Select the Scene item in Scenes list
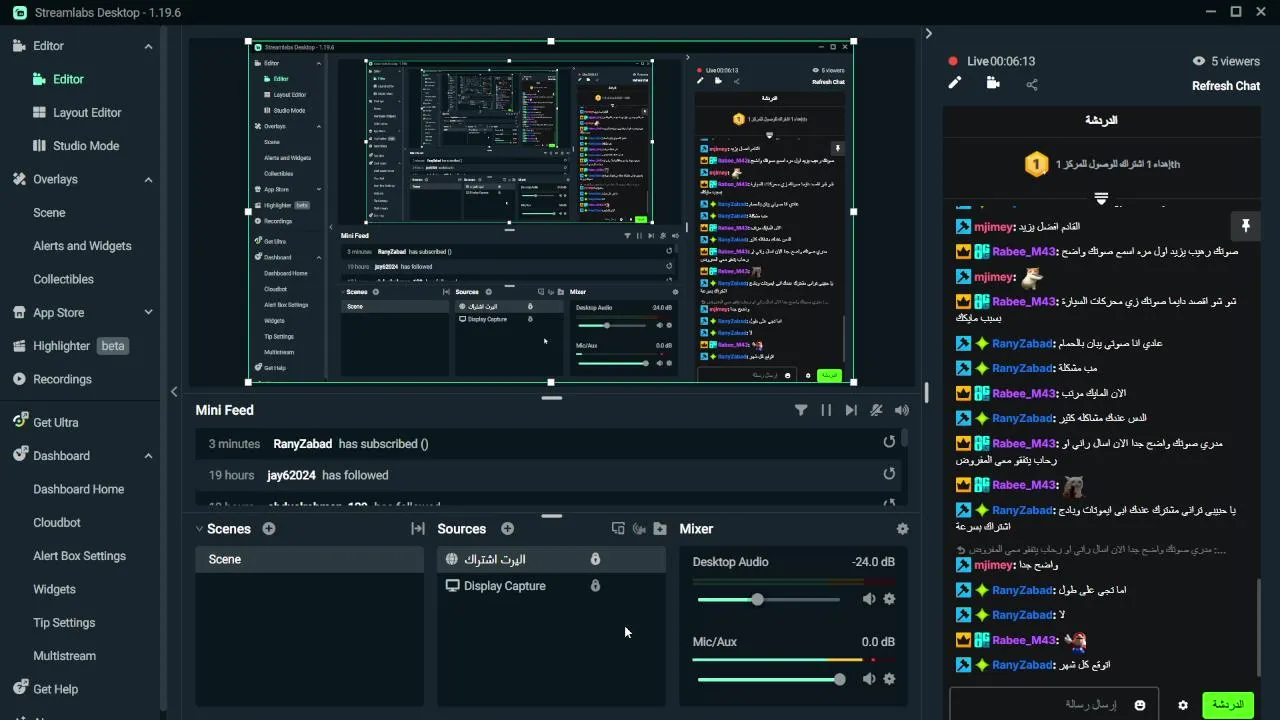This screenshot has height=720, width=1280. pyautogui.click(x=309, y=559)
